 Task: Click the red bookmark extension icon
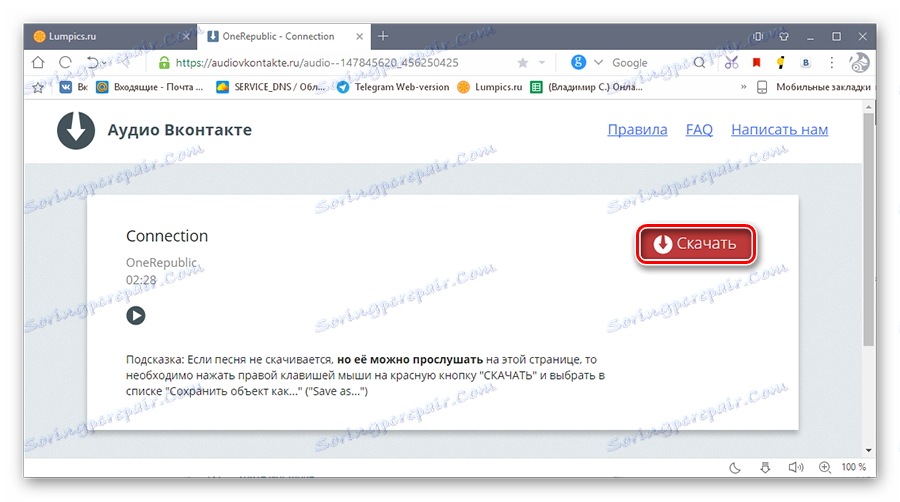[x=757, y=63]
